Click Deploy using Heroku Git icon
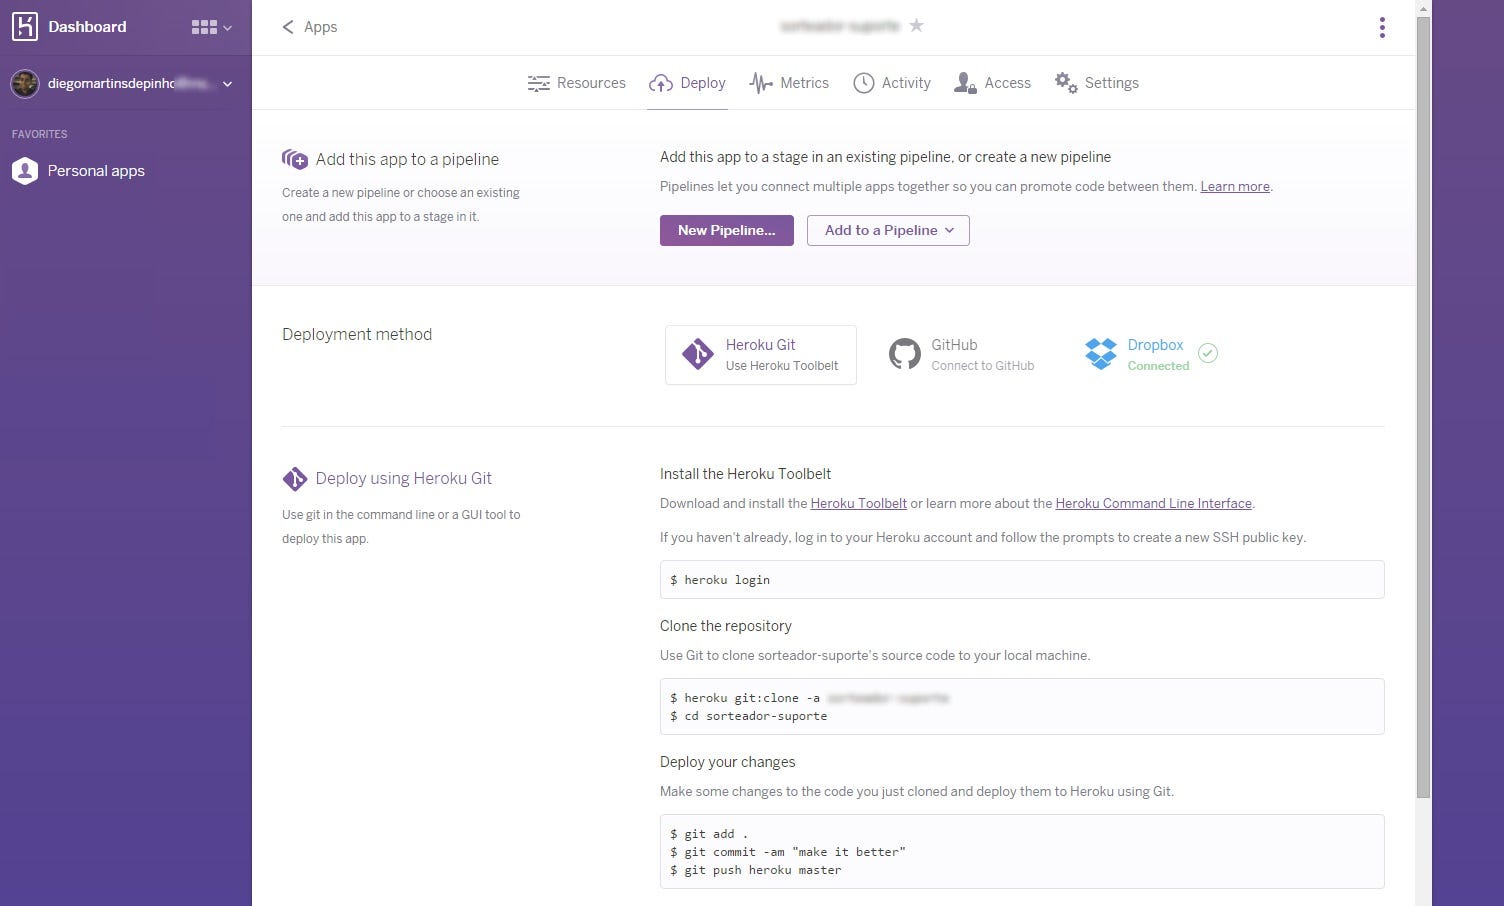This screenshot has height=906, width=1504. point(294,479)
